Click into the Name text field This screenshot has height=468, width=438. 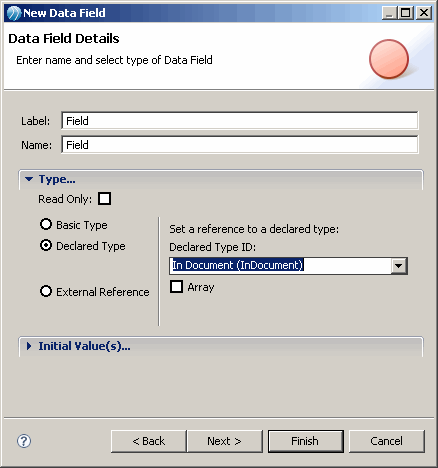(x=240, y=145)
